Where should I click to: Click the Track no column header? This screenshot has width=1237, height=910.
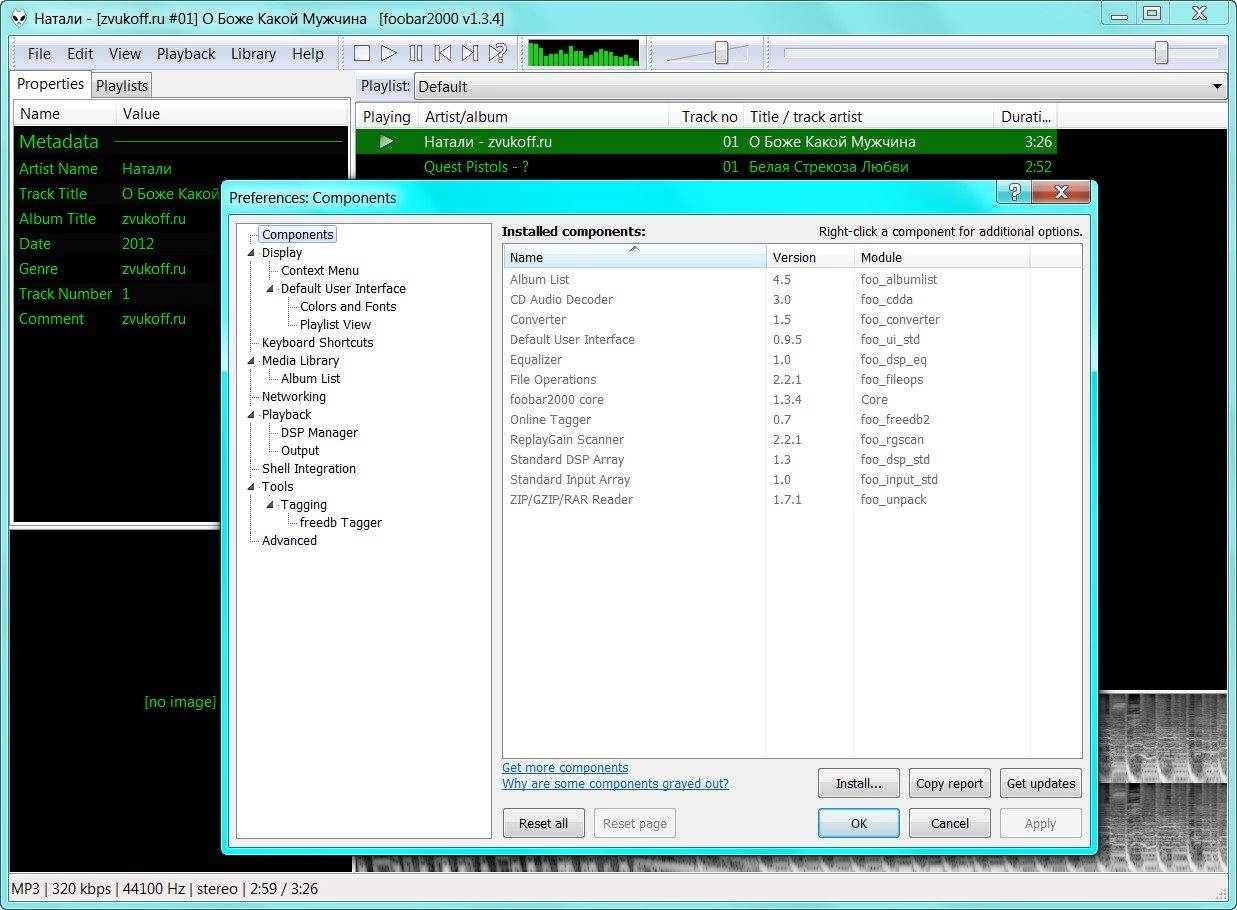coord(706,117)
